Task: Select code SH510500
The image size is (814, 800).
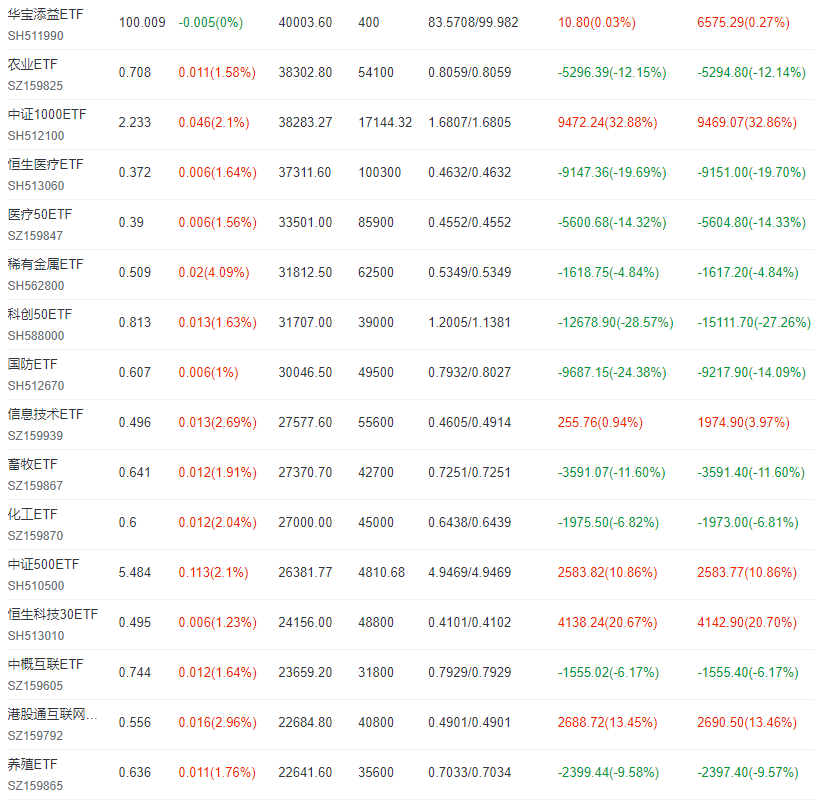Action: (36, 586)
